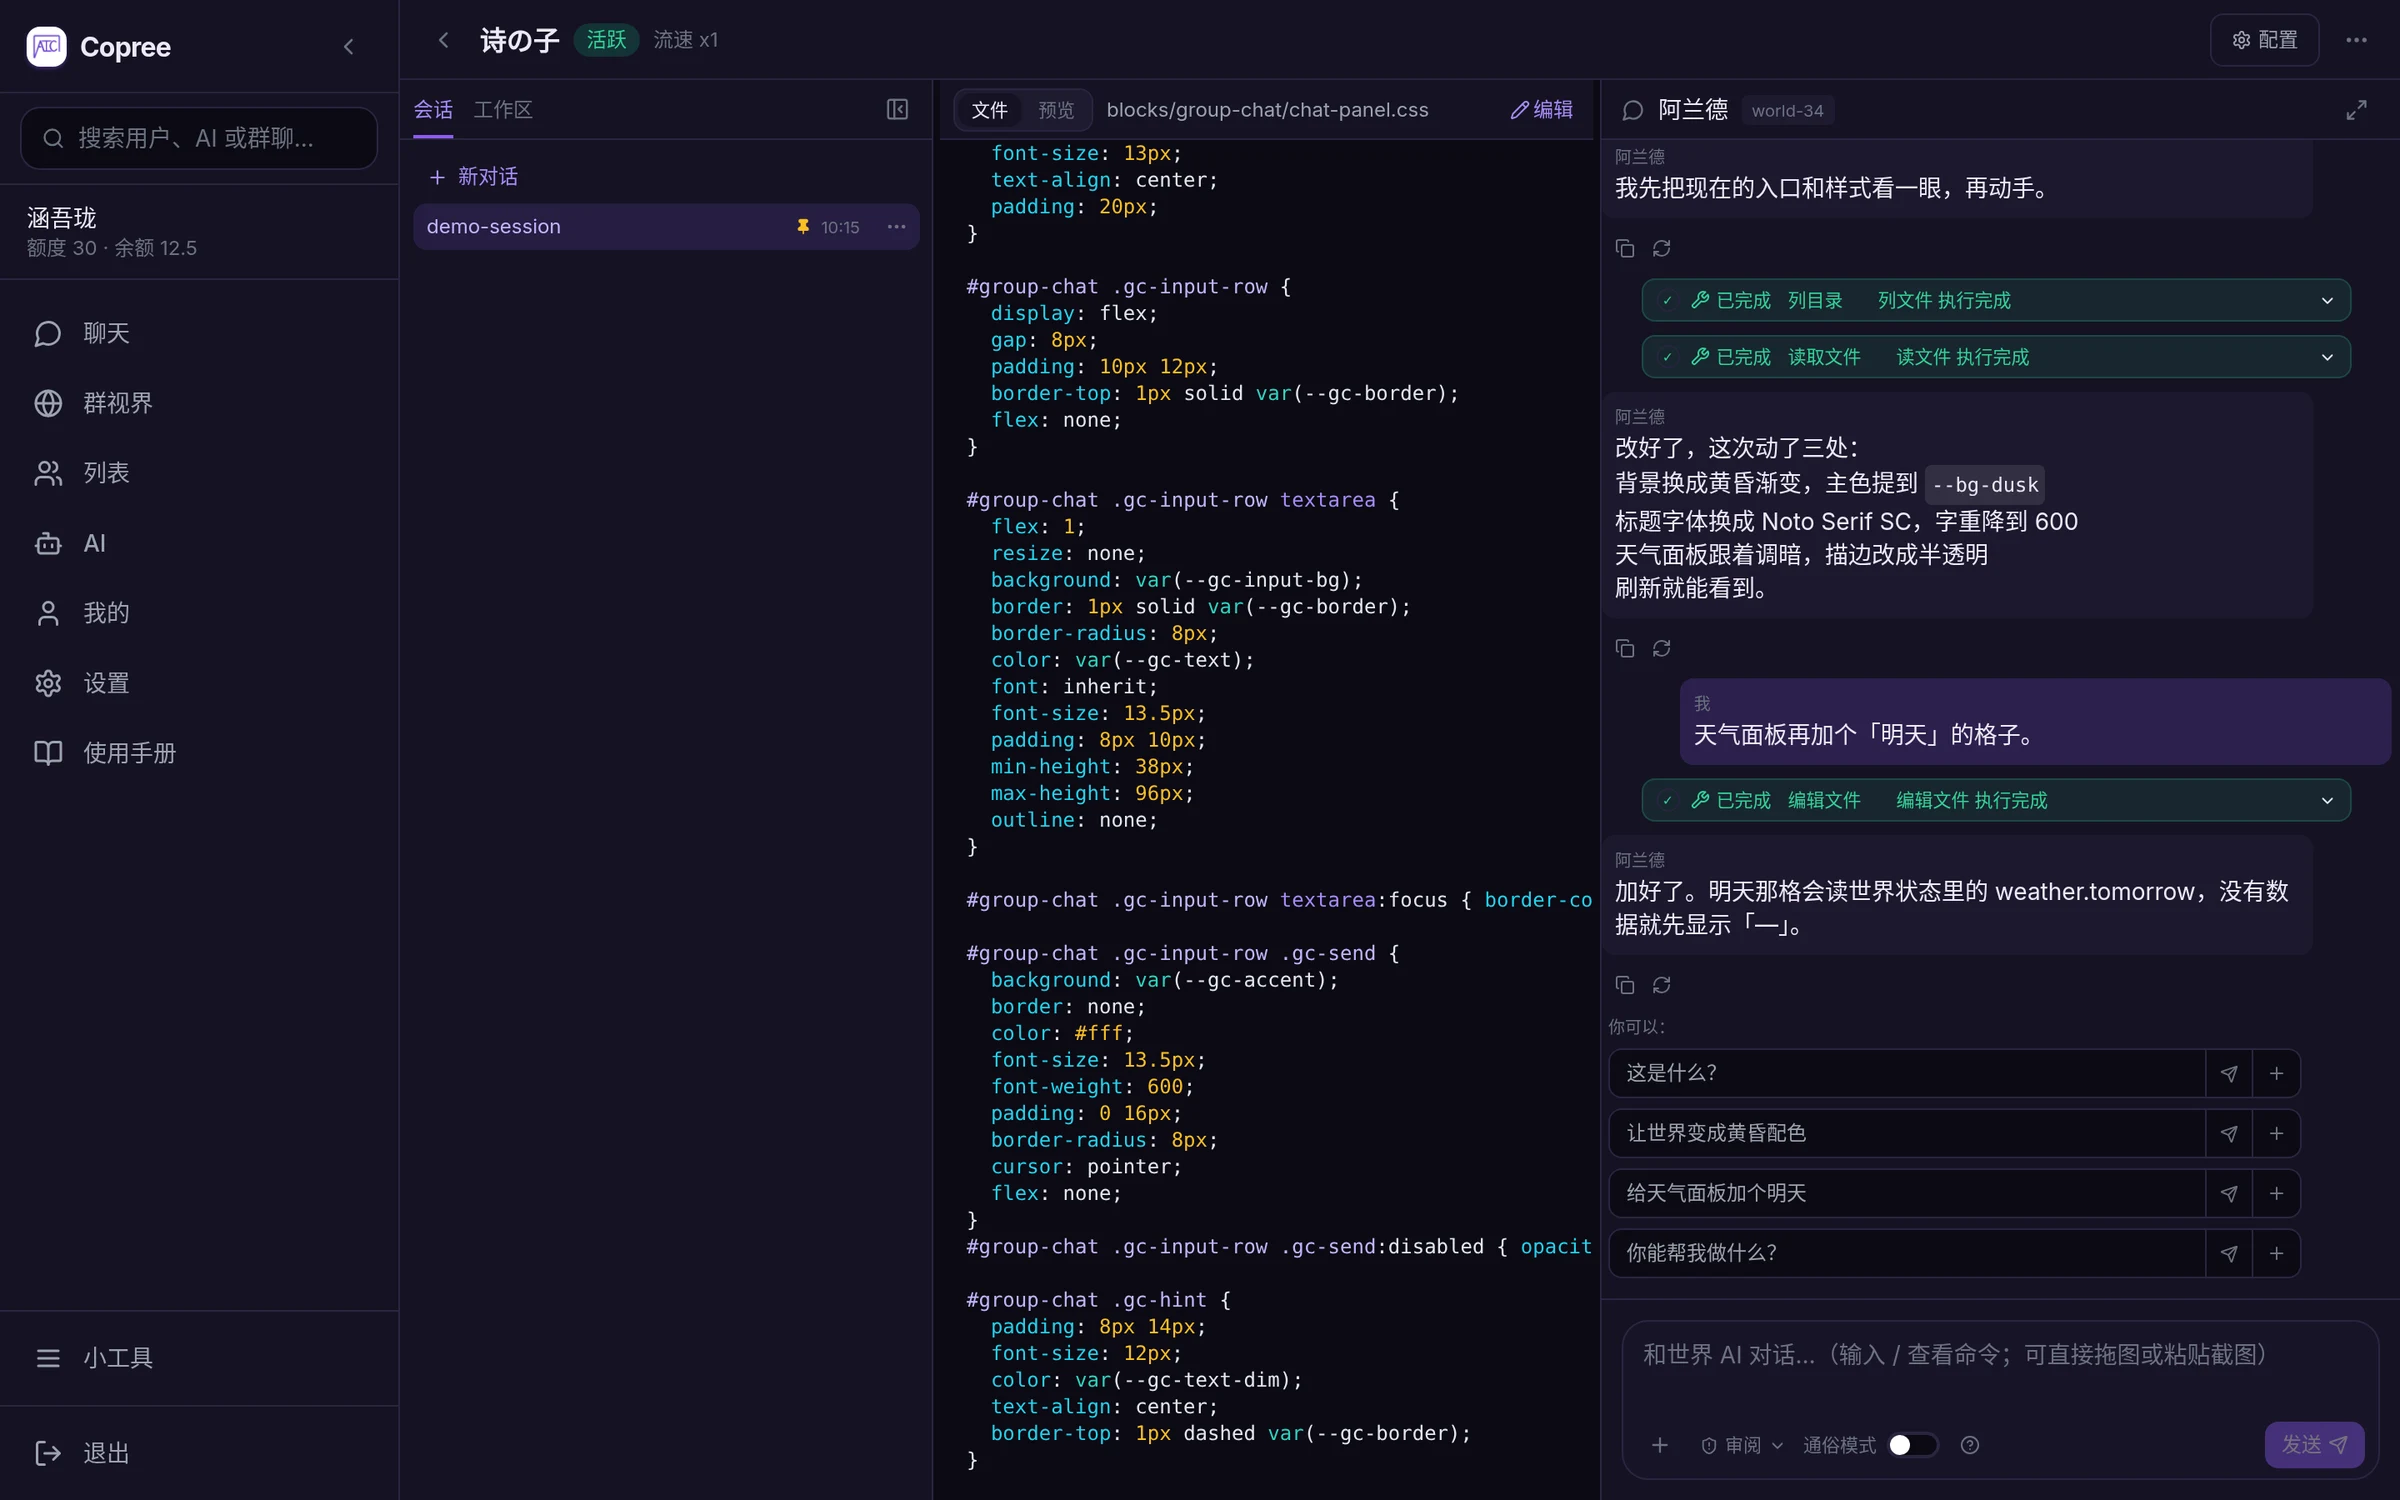The image size is (2400, 1500).
Task: Switch file view to 预览 mode
Action: tap(1056, 110)
